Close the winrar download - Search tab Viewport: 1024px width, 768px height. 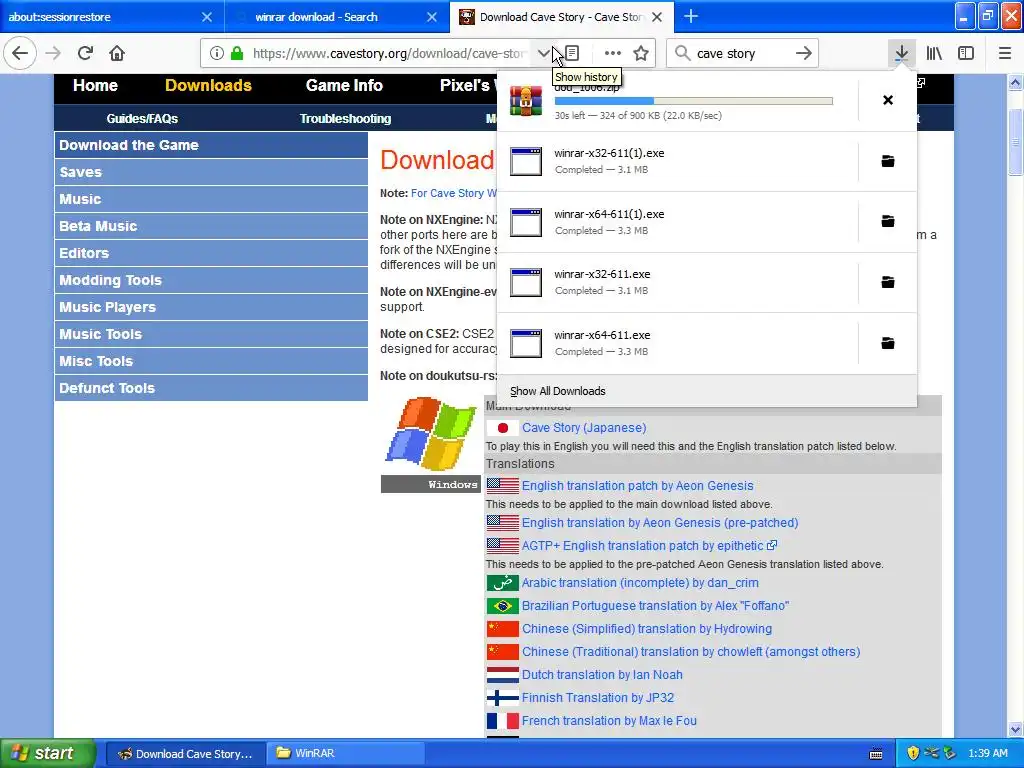click(x=432, y=17)
